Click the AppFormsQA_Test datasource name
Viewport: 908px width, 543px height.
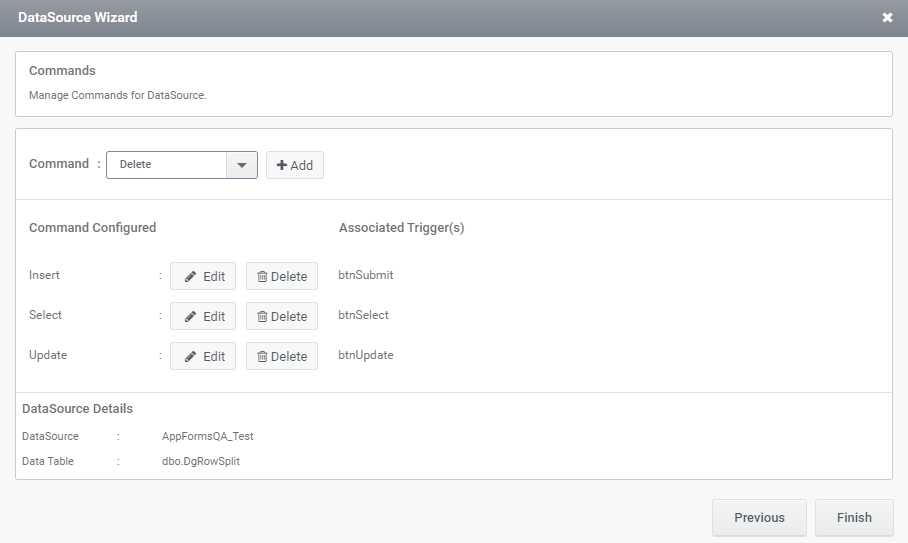pos(207,436)
